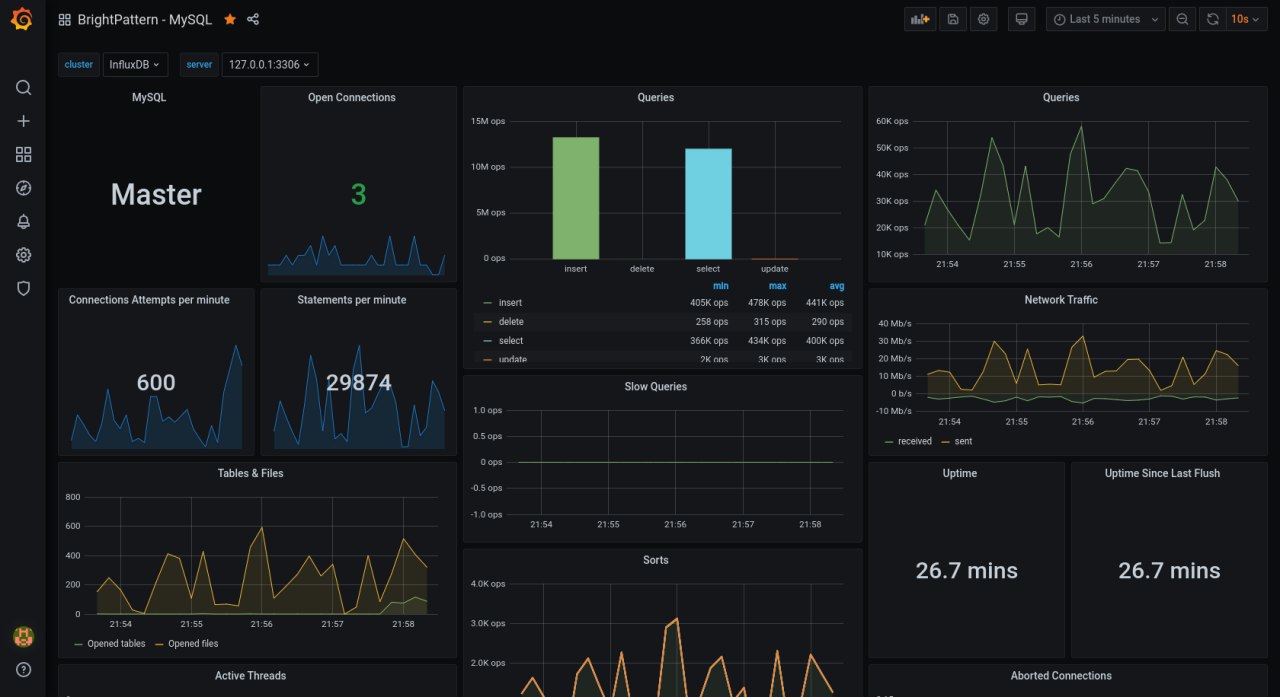
Task: Cycle view mode with monitor icon
Action: click(x=1020, y=19)
